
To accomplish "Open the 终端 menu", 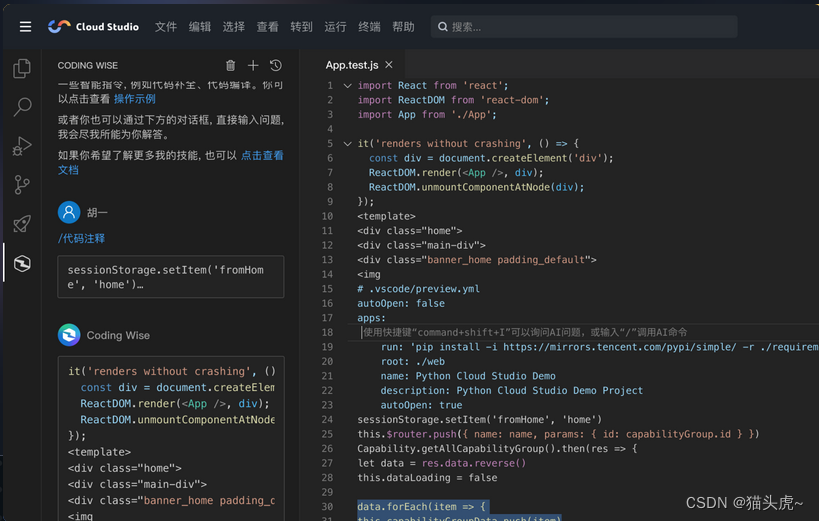I will tap(369, 27).
